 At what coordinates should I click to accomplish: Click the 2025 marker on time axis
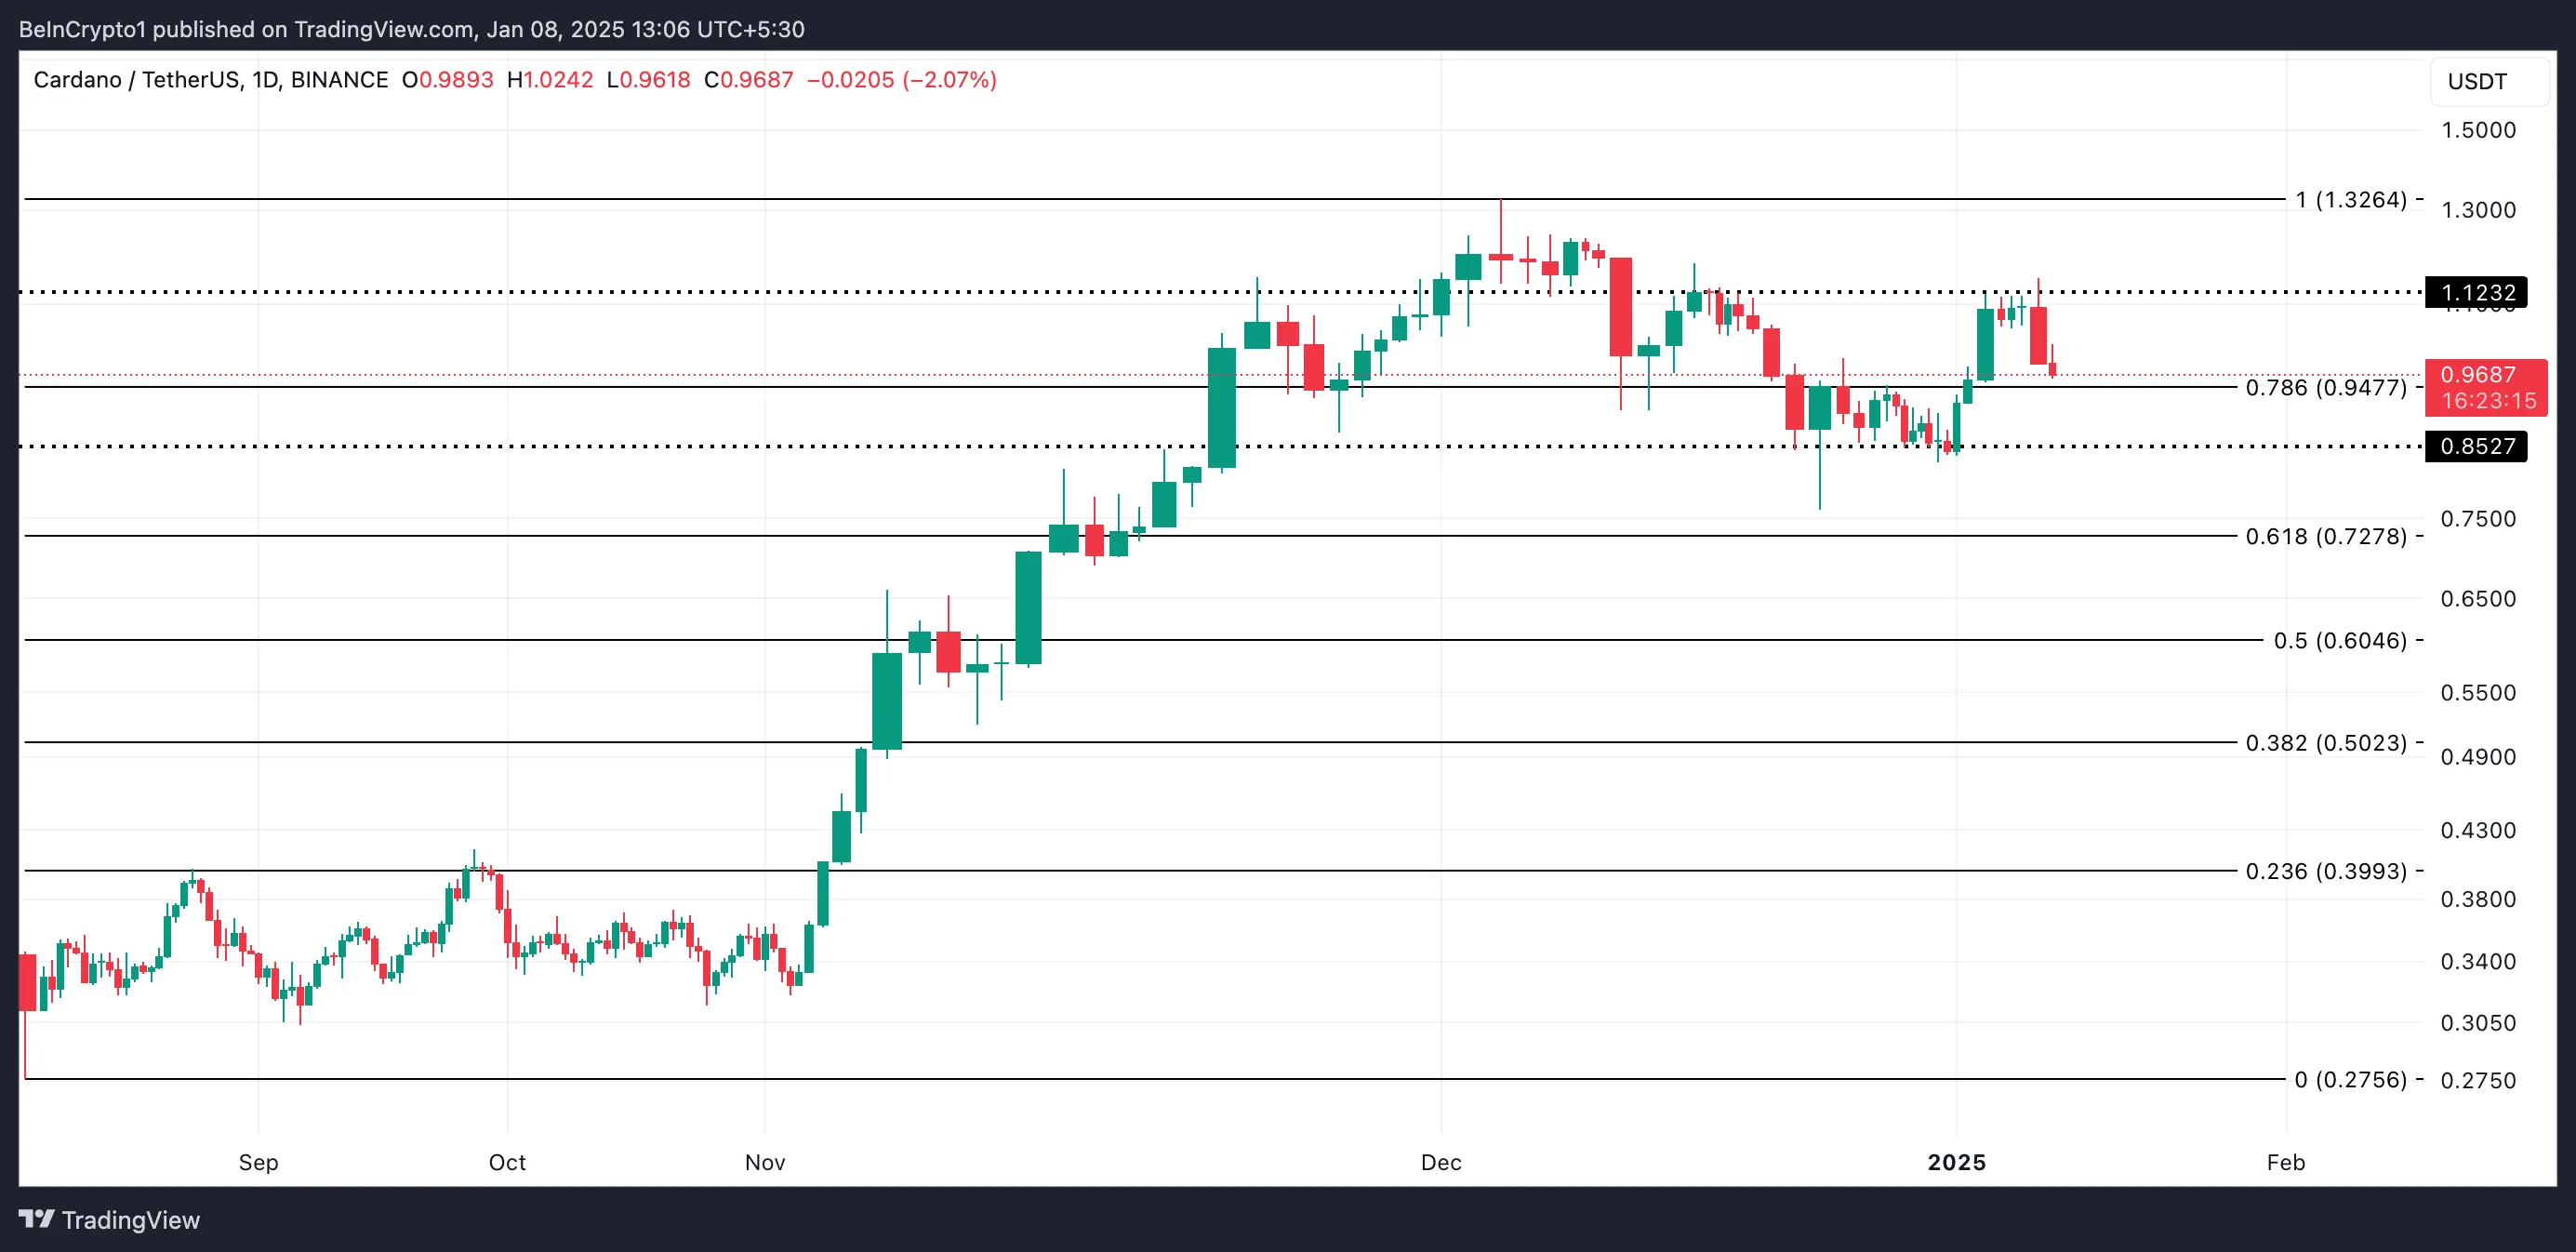click(x=1956, y=1162)
